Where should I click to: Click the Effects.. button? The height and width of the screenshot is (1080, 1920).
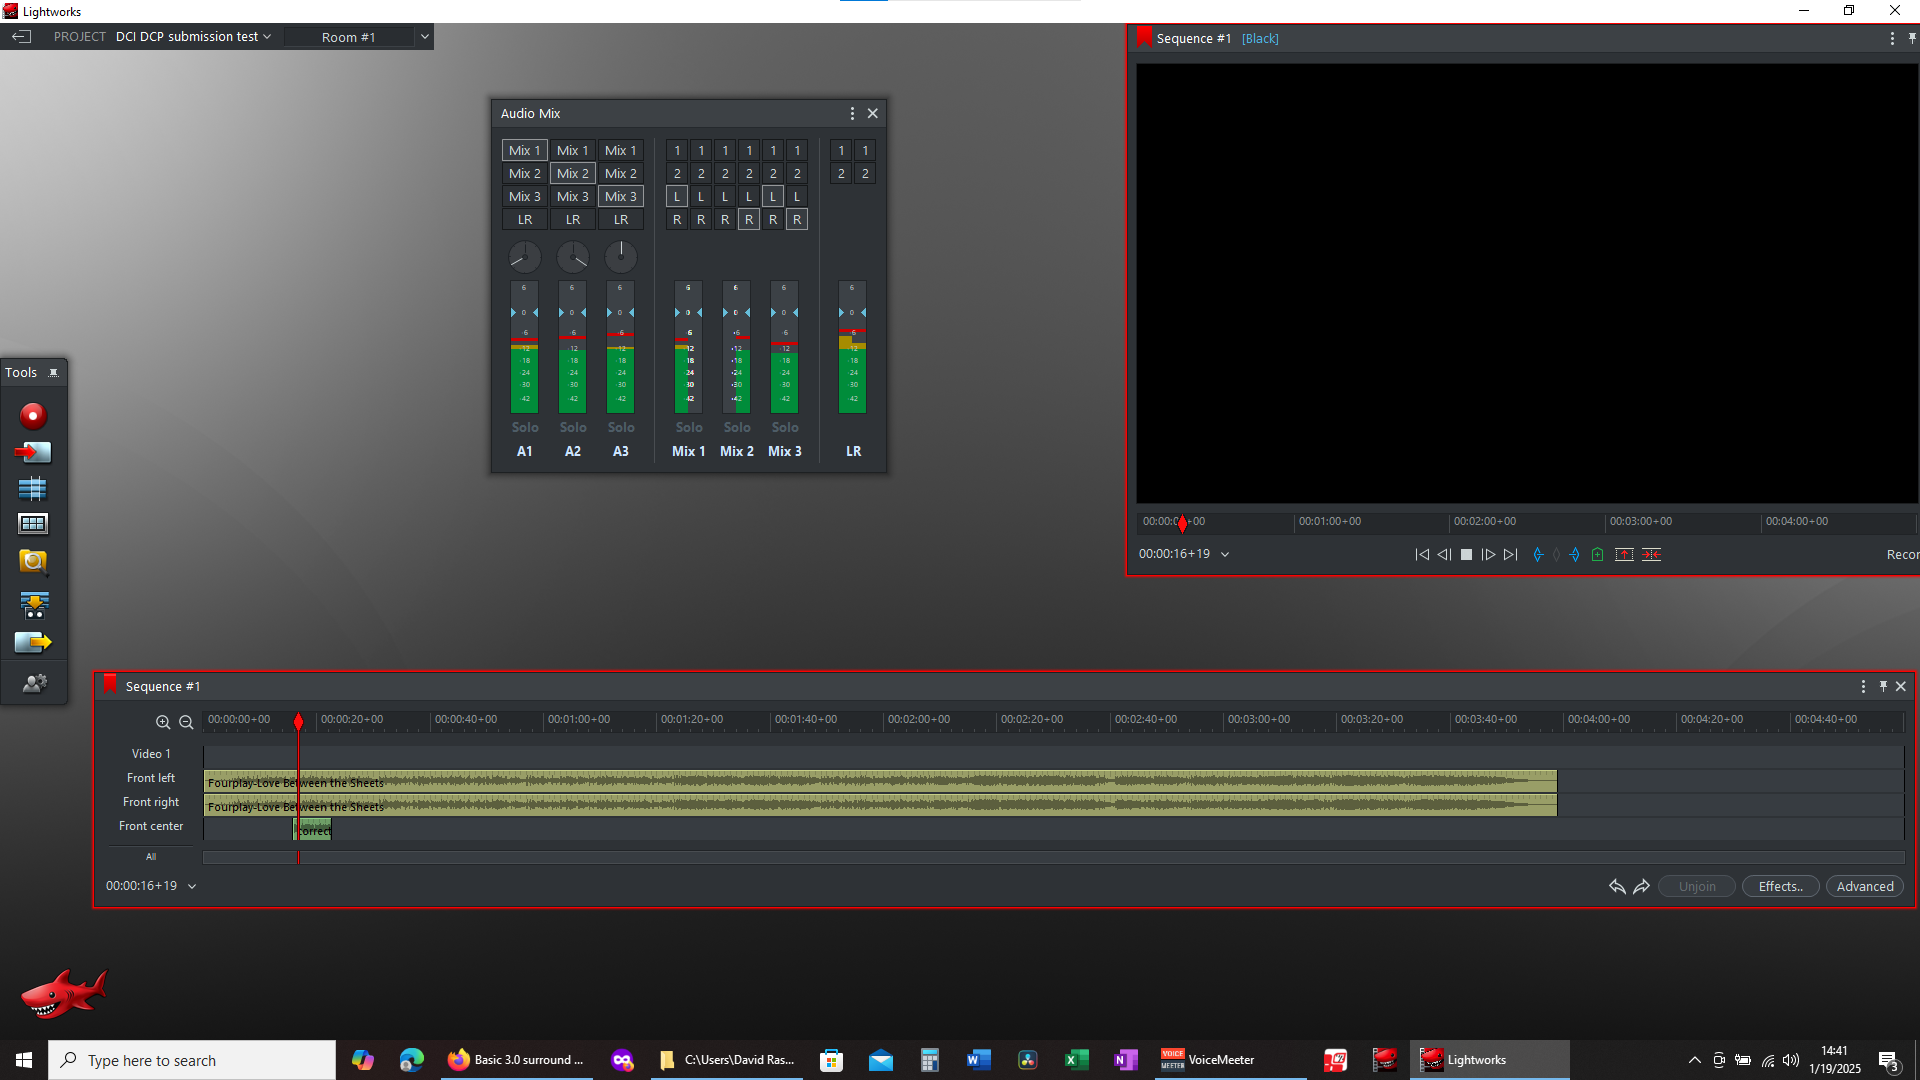(1781, 887)
